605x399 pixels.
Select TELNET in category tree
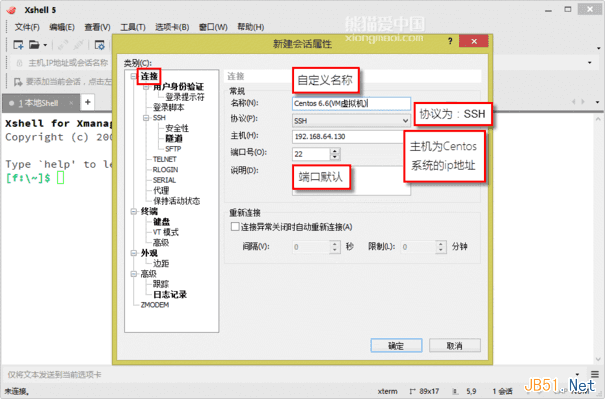point(164,159)
